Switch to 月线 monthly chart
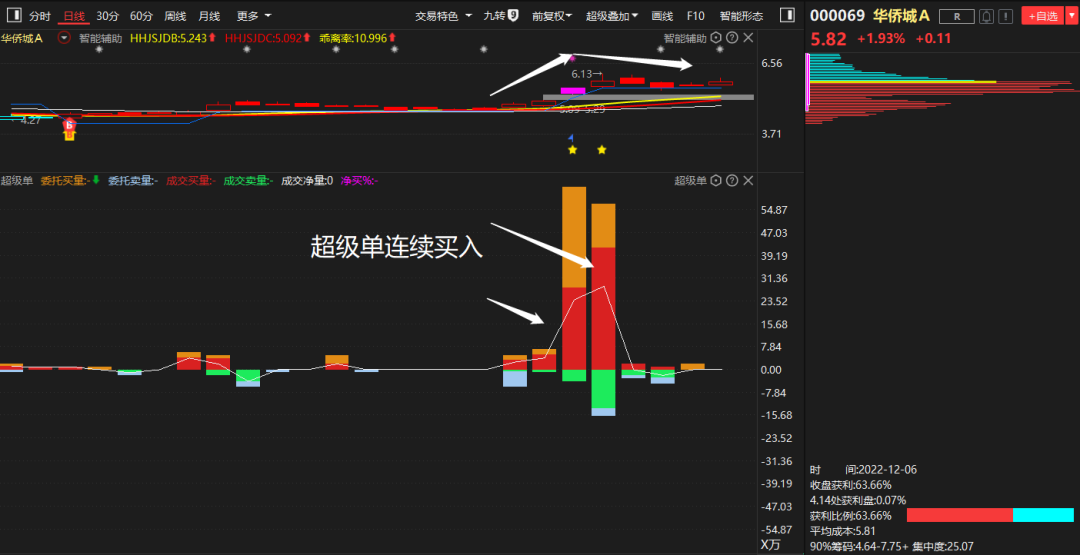The height and width of the screenshot is (555, 1080). (209, 16)
